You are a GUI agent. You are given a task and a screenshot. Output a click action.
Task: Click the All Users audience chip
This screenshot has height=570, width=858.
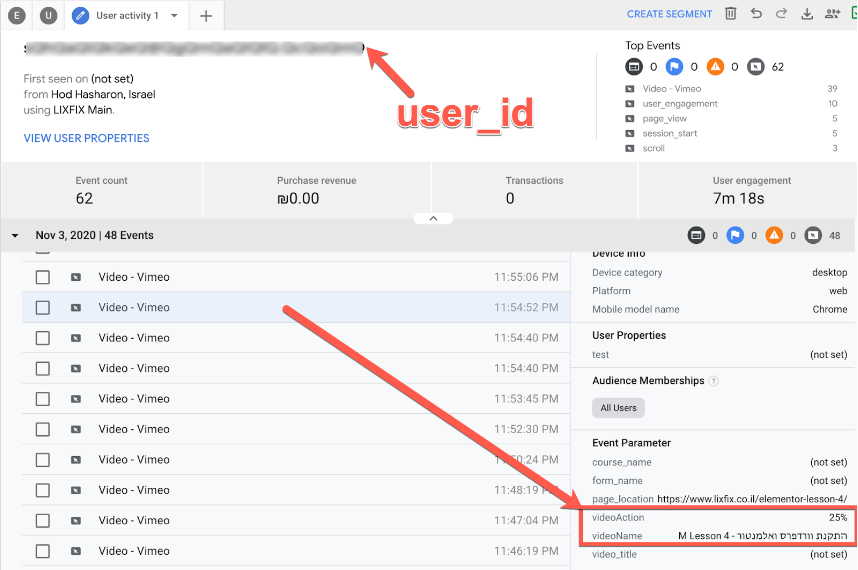pos(618,408)
